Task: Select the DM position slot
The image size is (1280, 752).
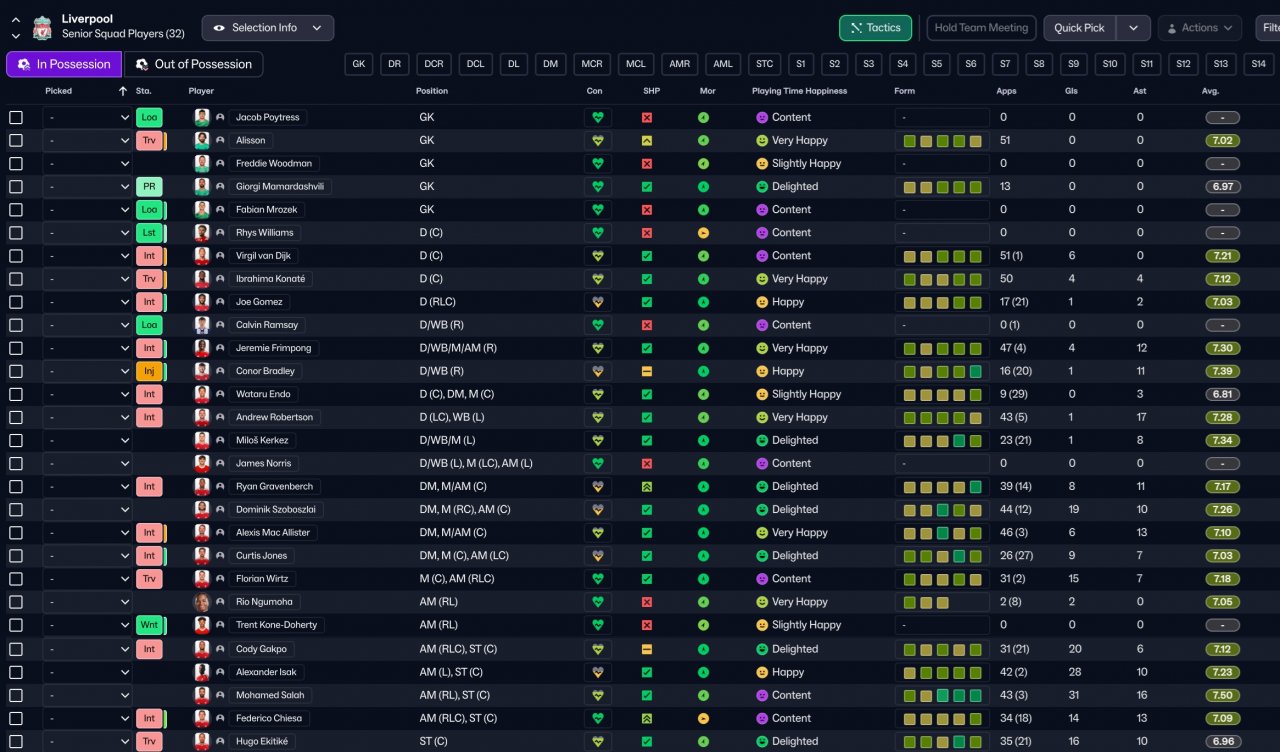Action: (550, 64)
